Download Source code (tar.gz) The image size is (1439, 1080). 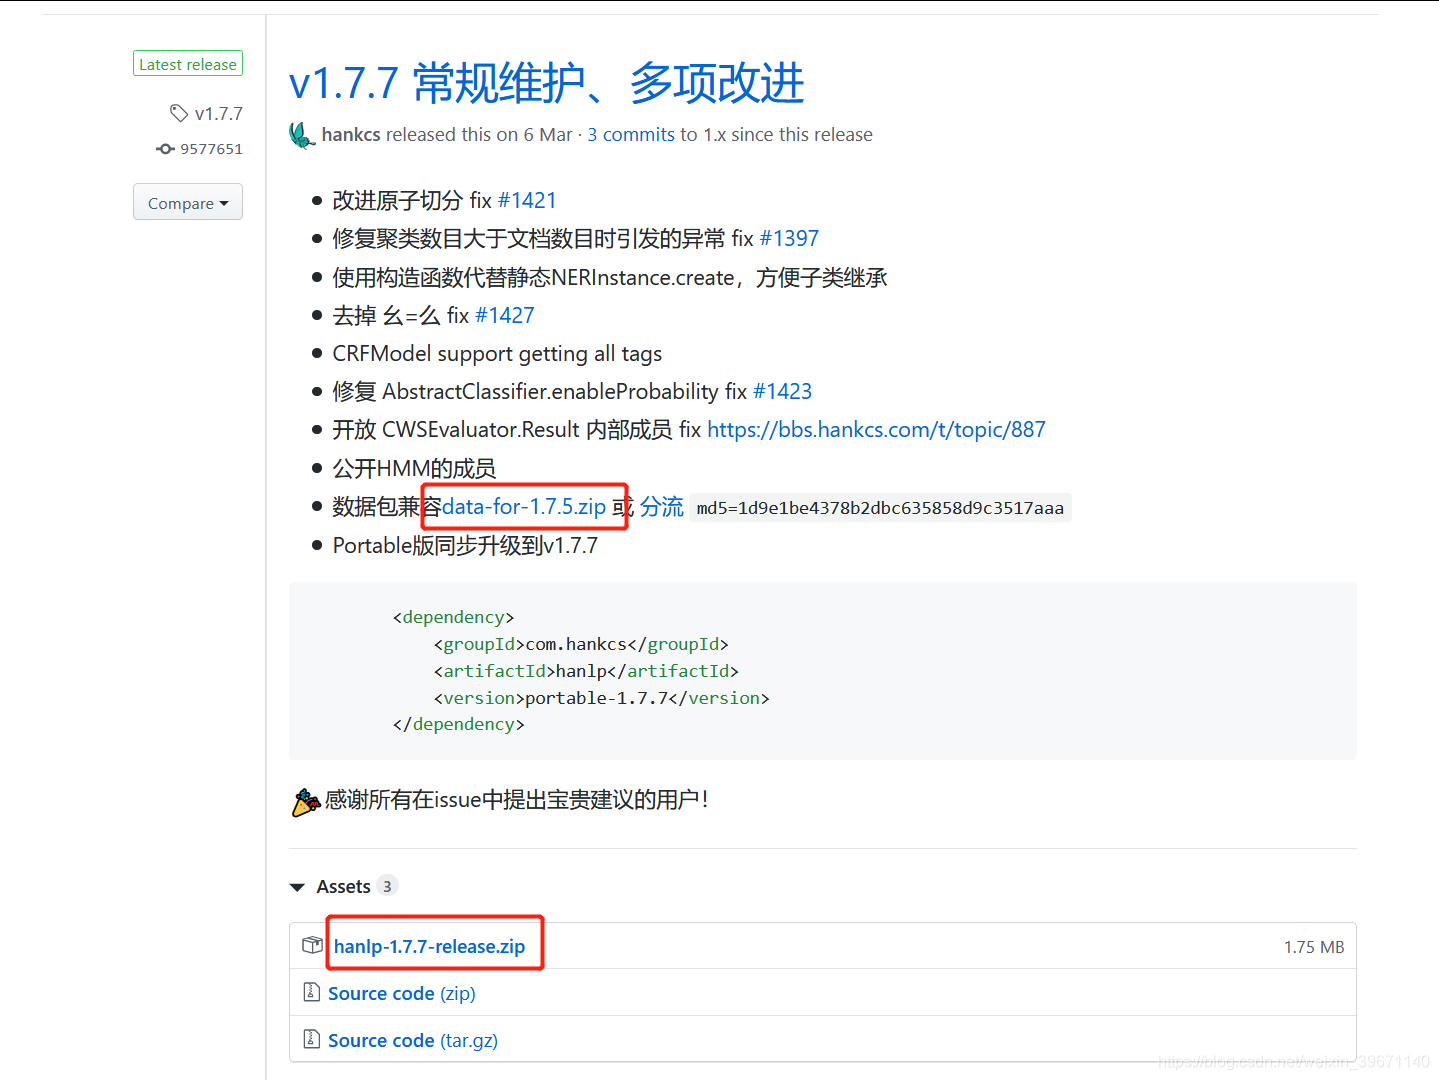tap(413, 1040)
